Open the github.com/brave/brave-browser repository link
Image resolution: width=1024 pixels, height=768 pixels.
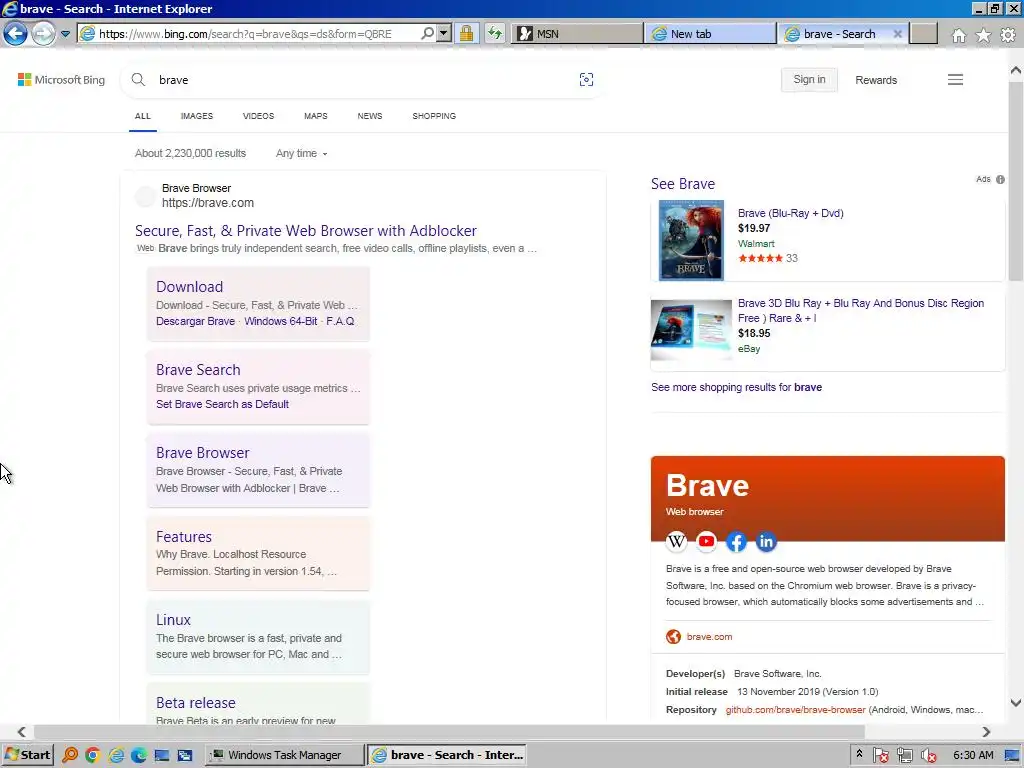click(x=795, y=710)
